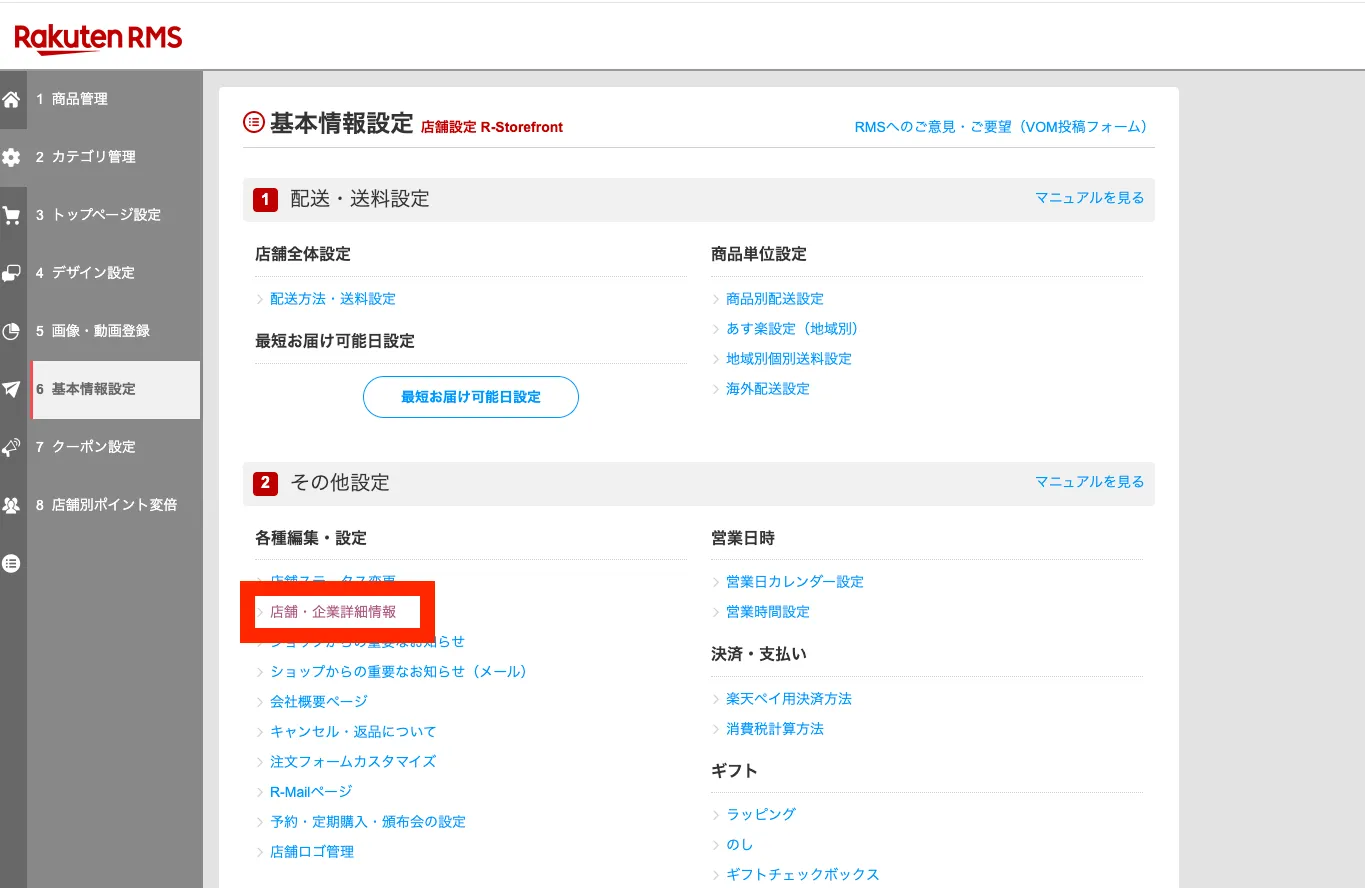Open the ラッピング link

pos(761,815)
